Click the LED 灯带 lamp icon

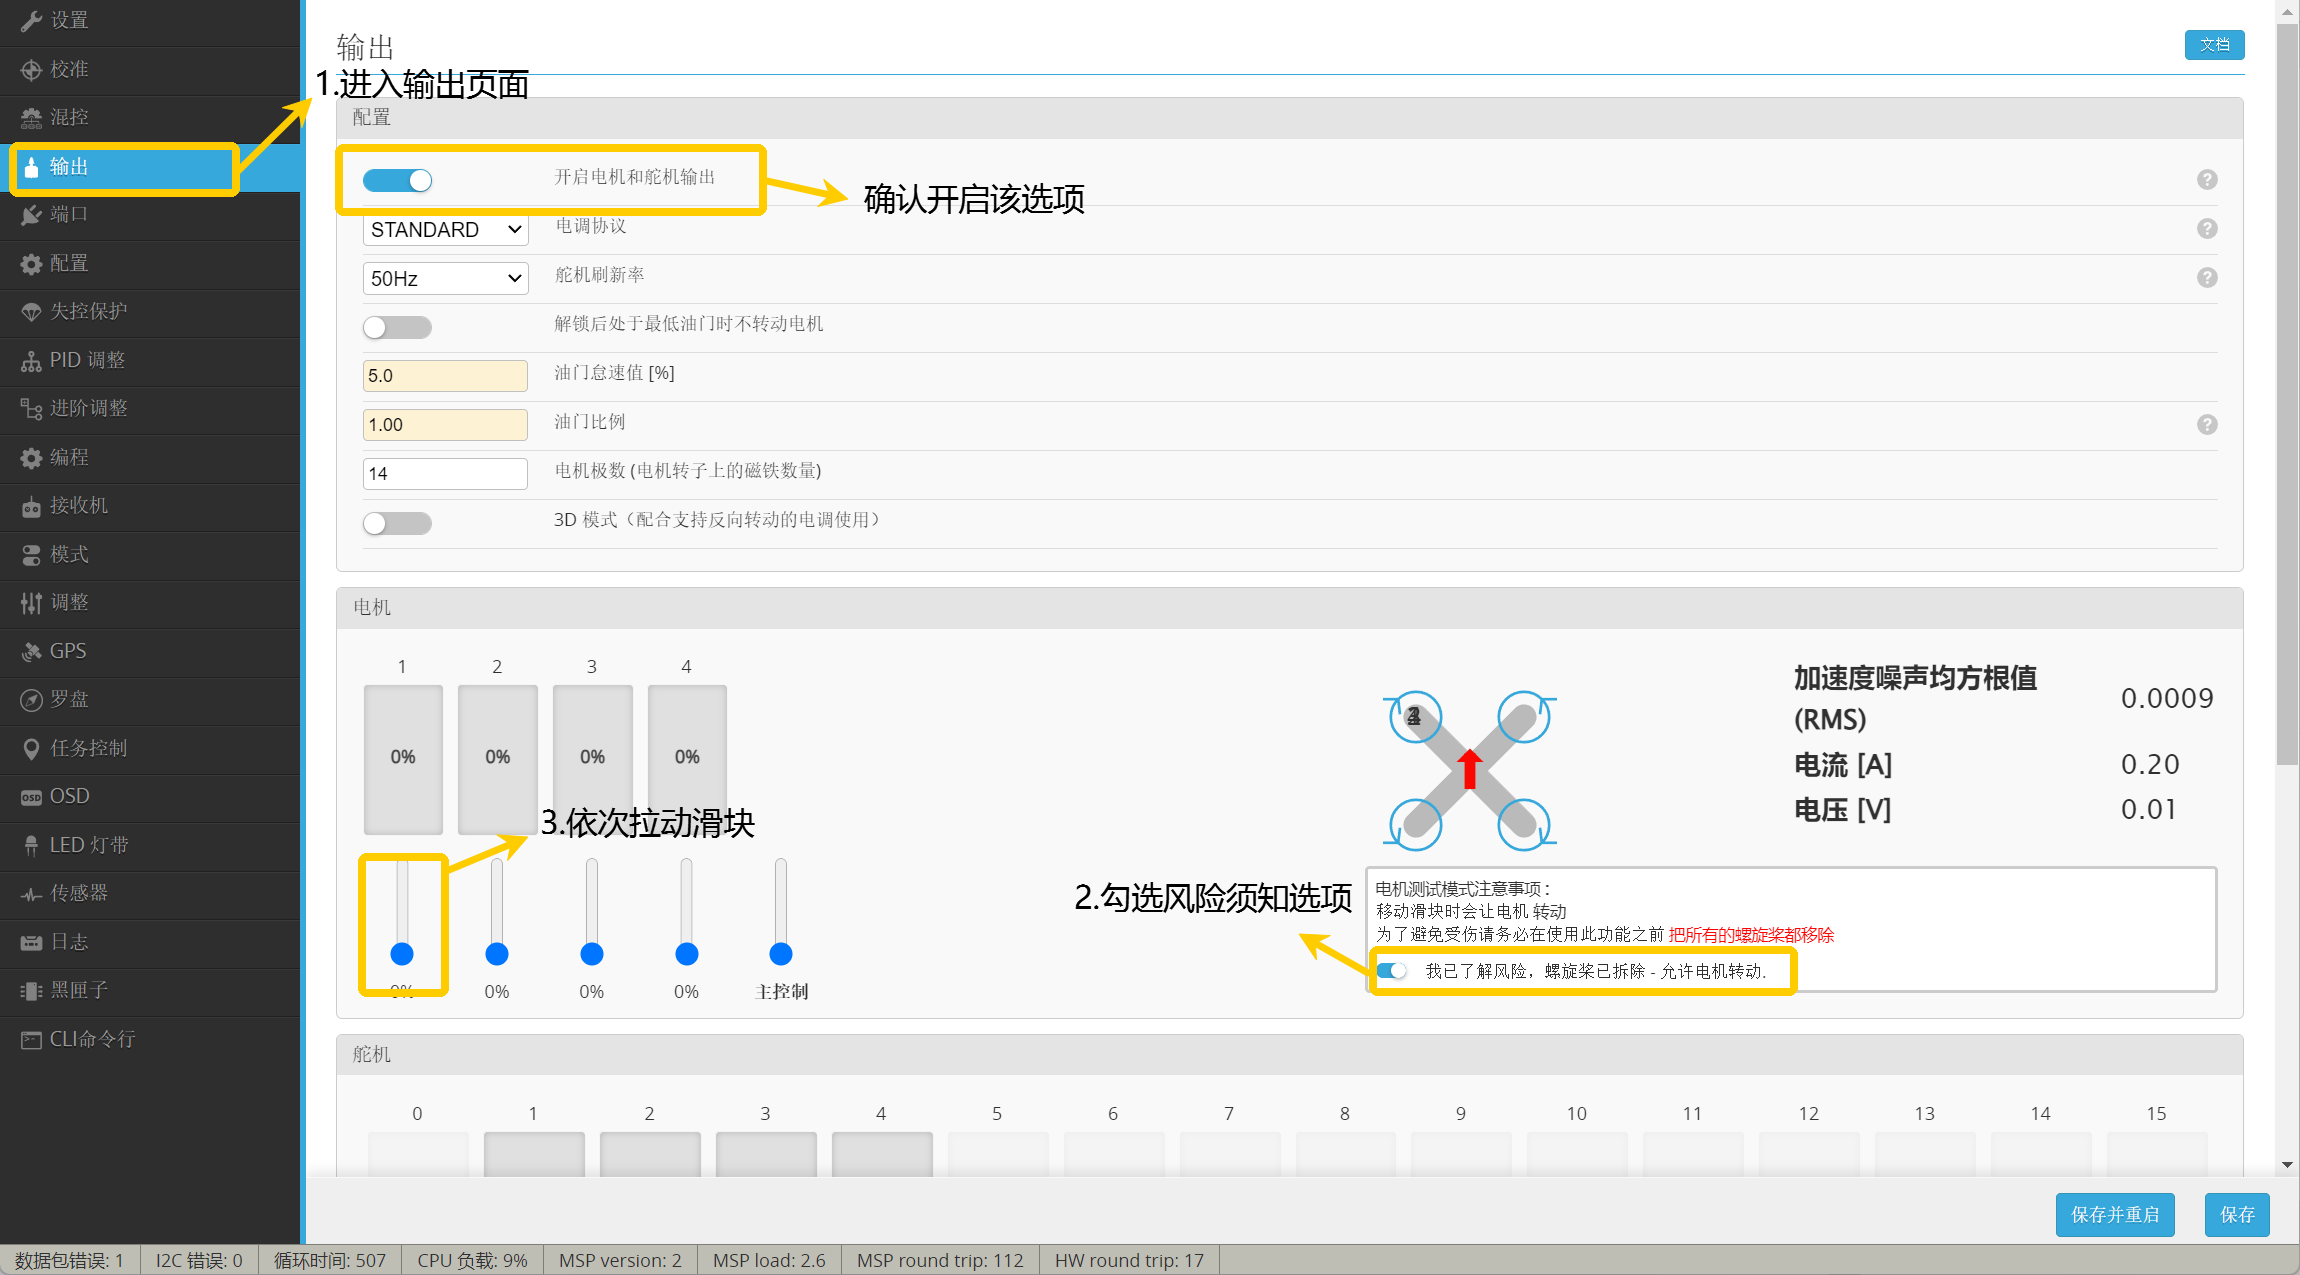click(x=31, y=846)
